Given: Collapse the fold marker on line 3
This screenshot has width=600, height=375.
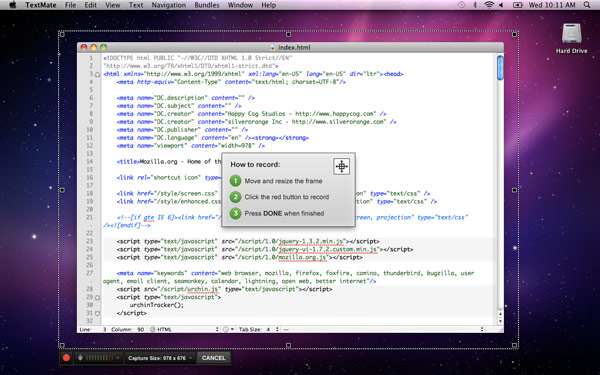Looking at the screenshot, I should point(97,74).
